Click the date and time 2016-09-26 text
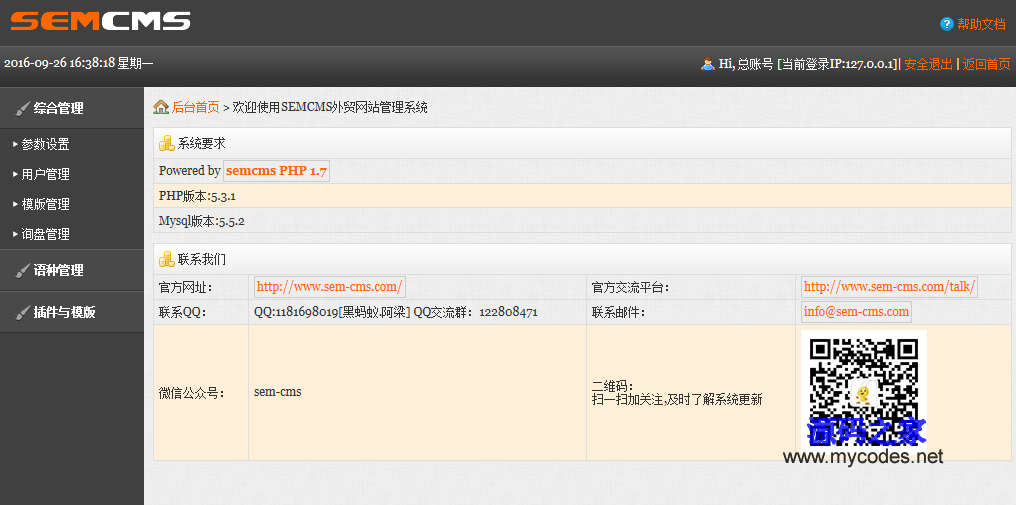 point(78,63)
